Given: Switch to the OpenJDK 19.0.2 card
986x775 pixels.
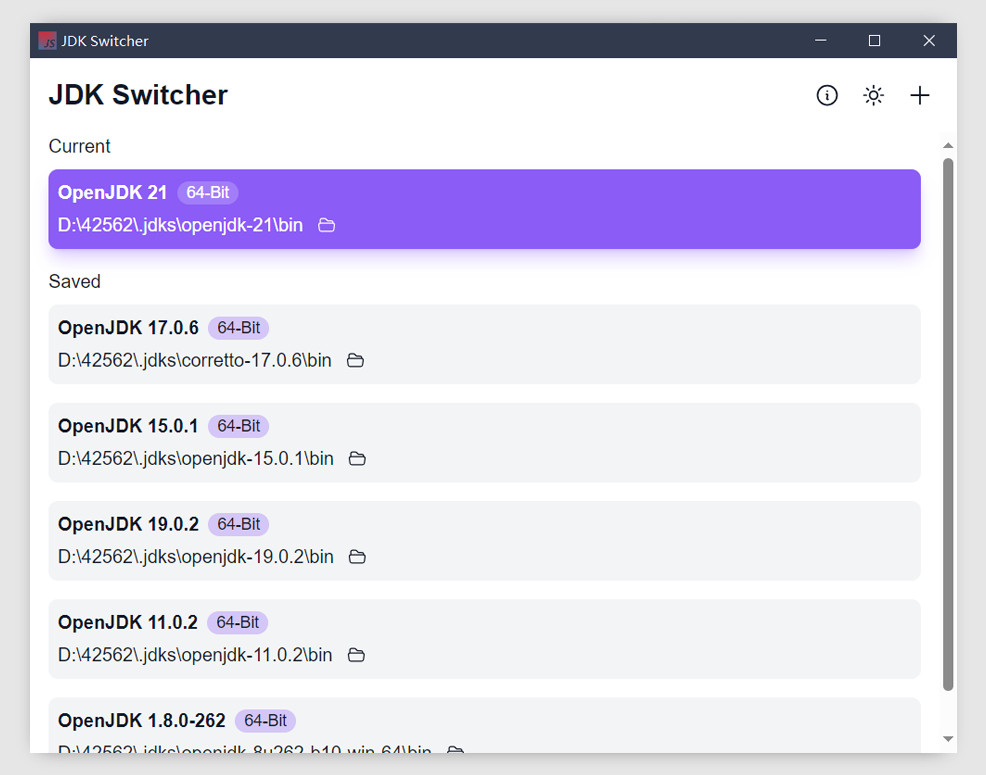Looking at the screenshot, I should [484, 540].
